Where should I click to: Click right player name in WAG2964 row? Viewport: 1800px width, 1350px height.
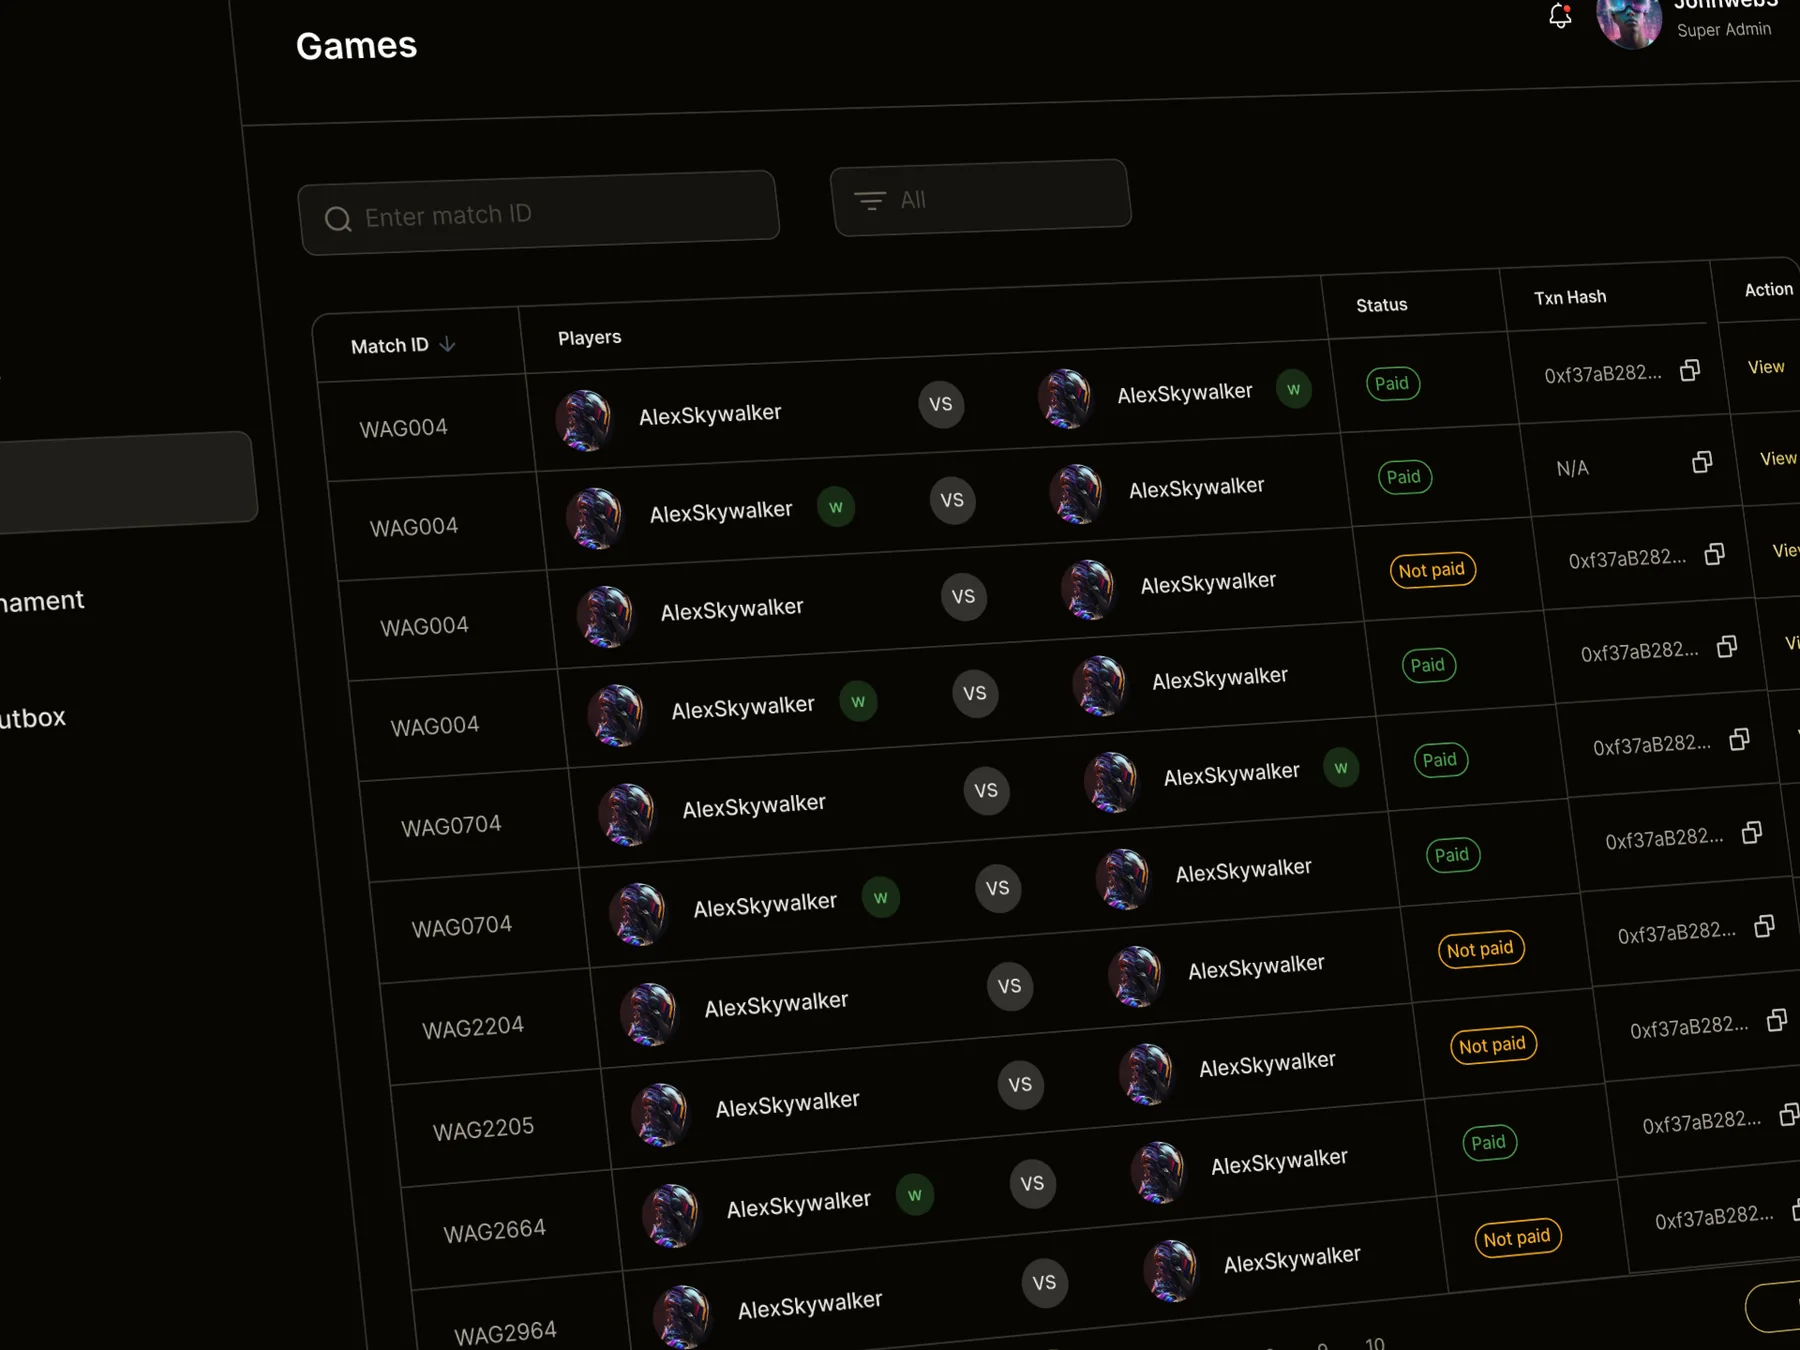tap(1292, 1260)
